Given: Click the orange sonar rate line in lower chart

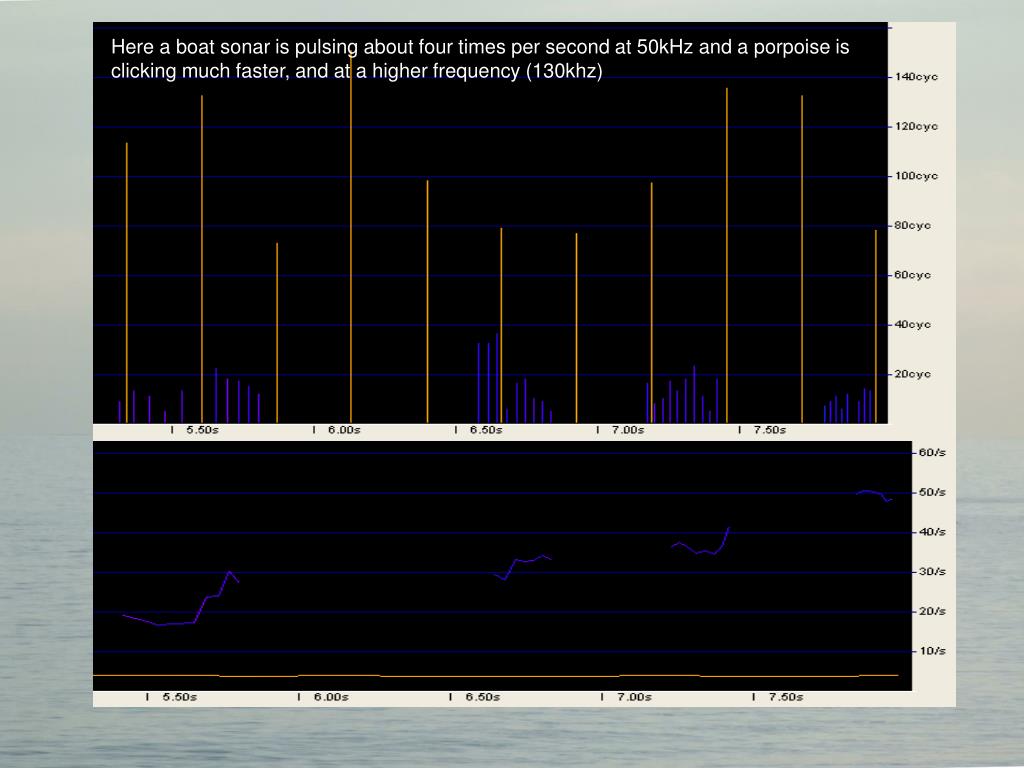Looking at the screenshot, I should (x=496, y=676).
